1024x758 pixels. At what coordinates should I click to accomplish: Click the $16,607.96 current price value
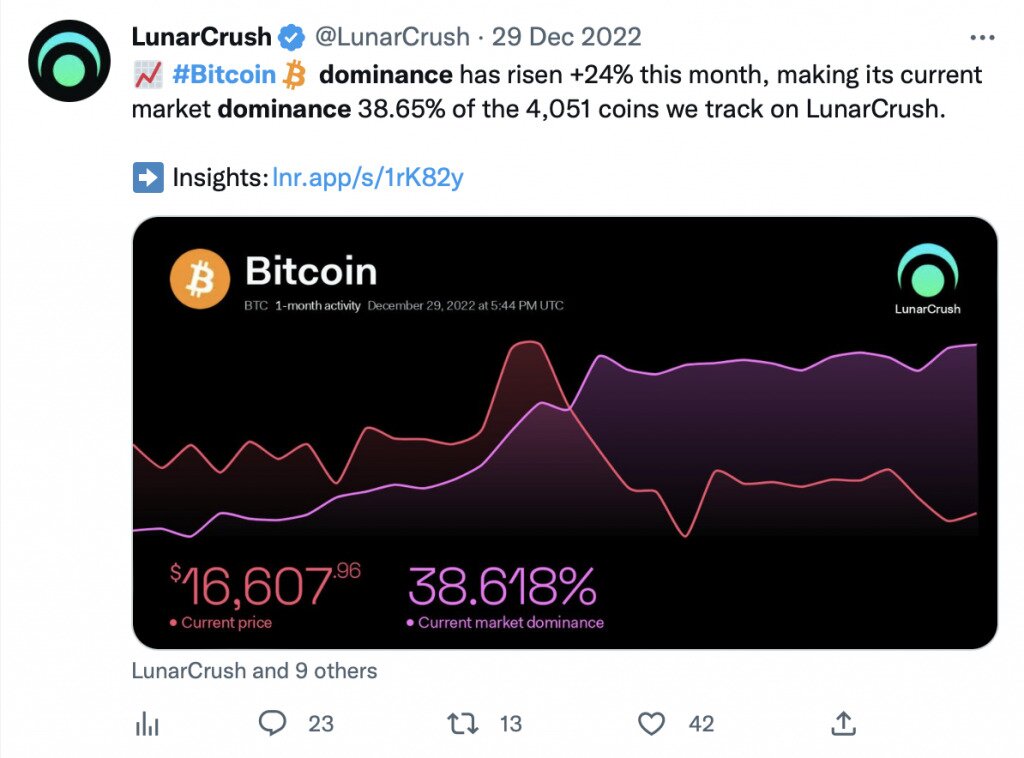[x=265, y=587]
